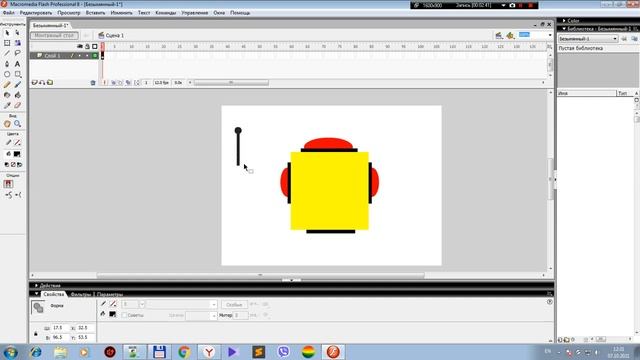Toggle Onion Skin button in timeline

(x=113, y=82)
